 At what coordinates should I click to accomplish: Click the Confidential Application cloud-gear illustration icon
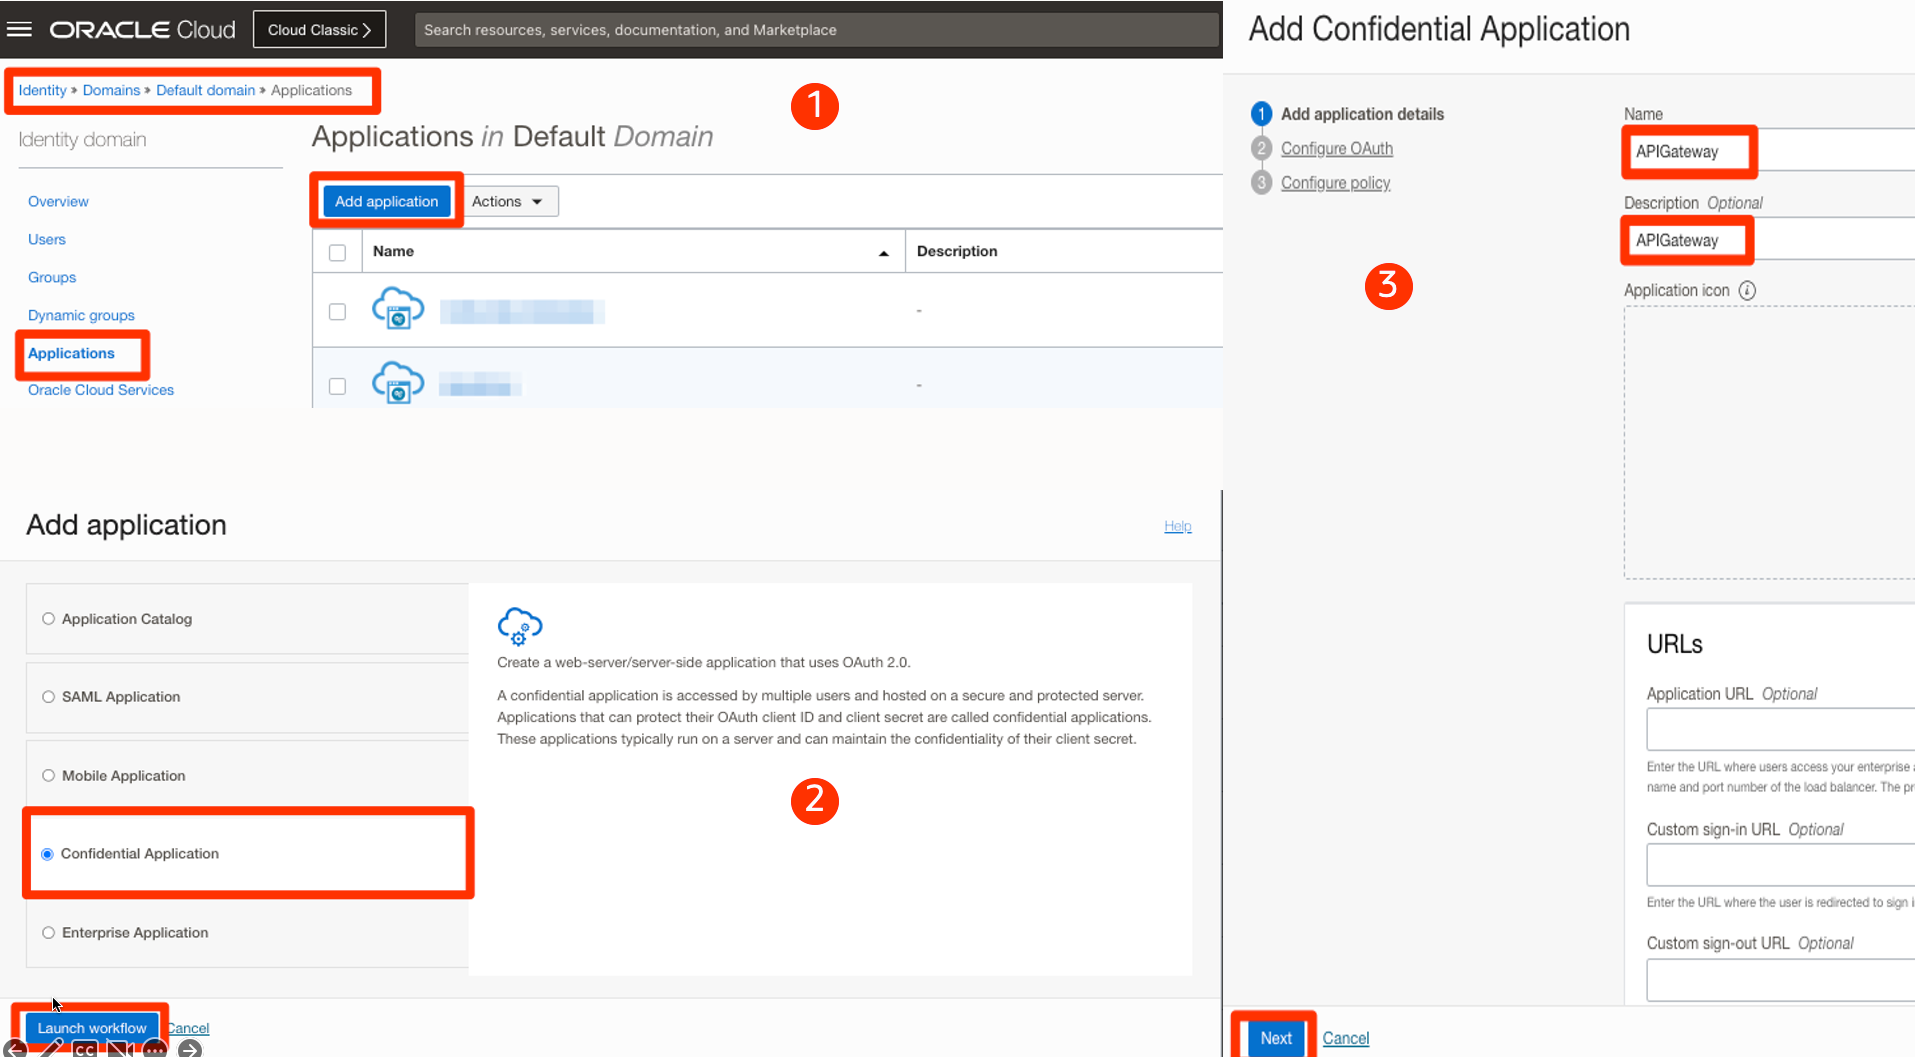(x=520, y=626)
